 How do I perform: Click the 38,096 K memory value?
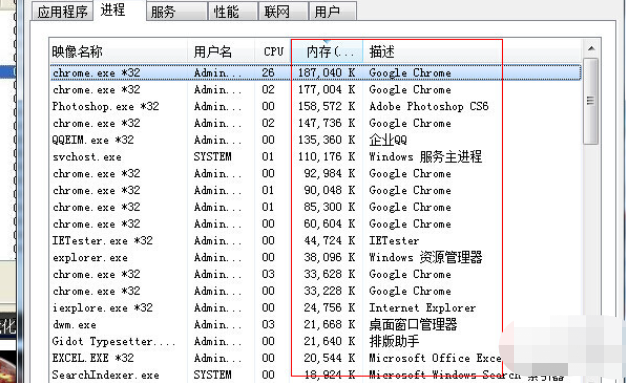(x=329, y=257)
